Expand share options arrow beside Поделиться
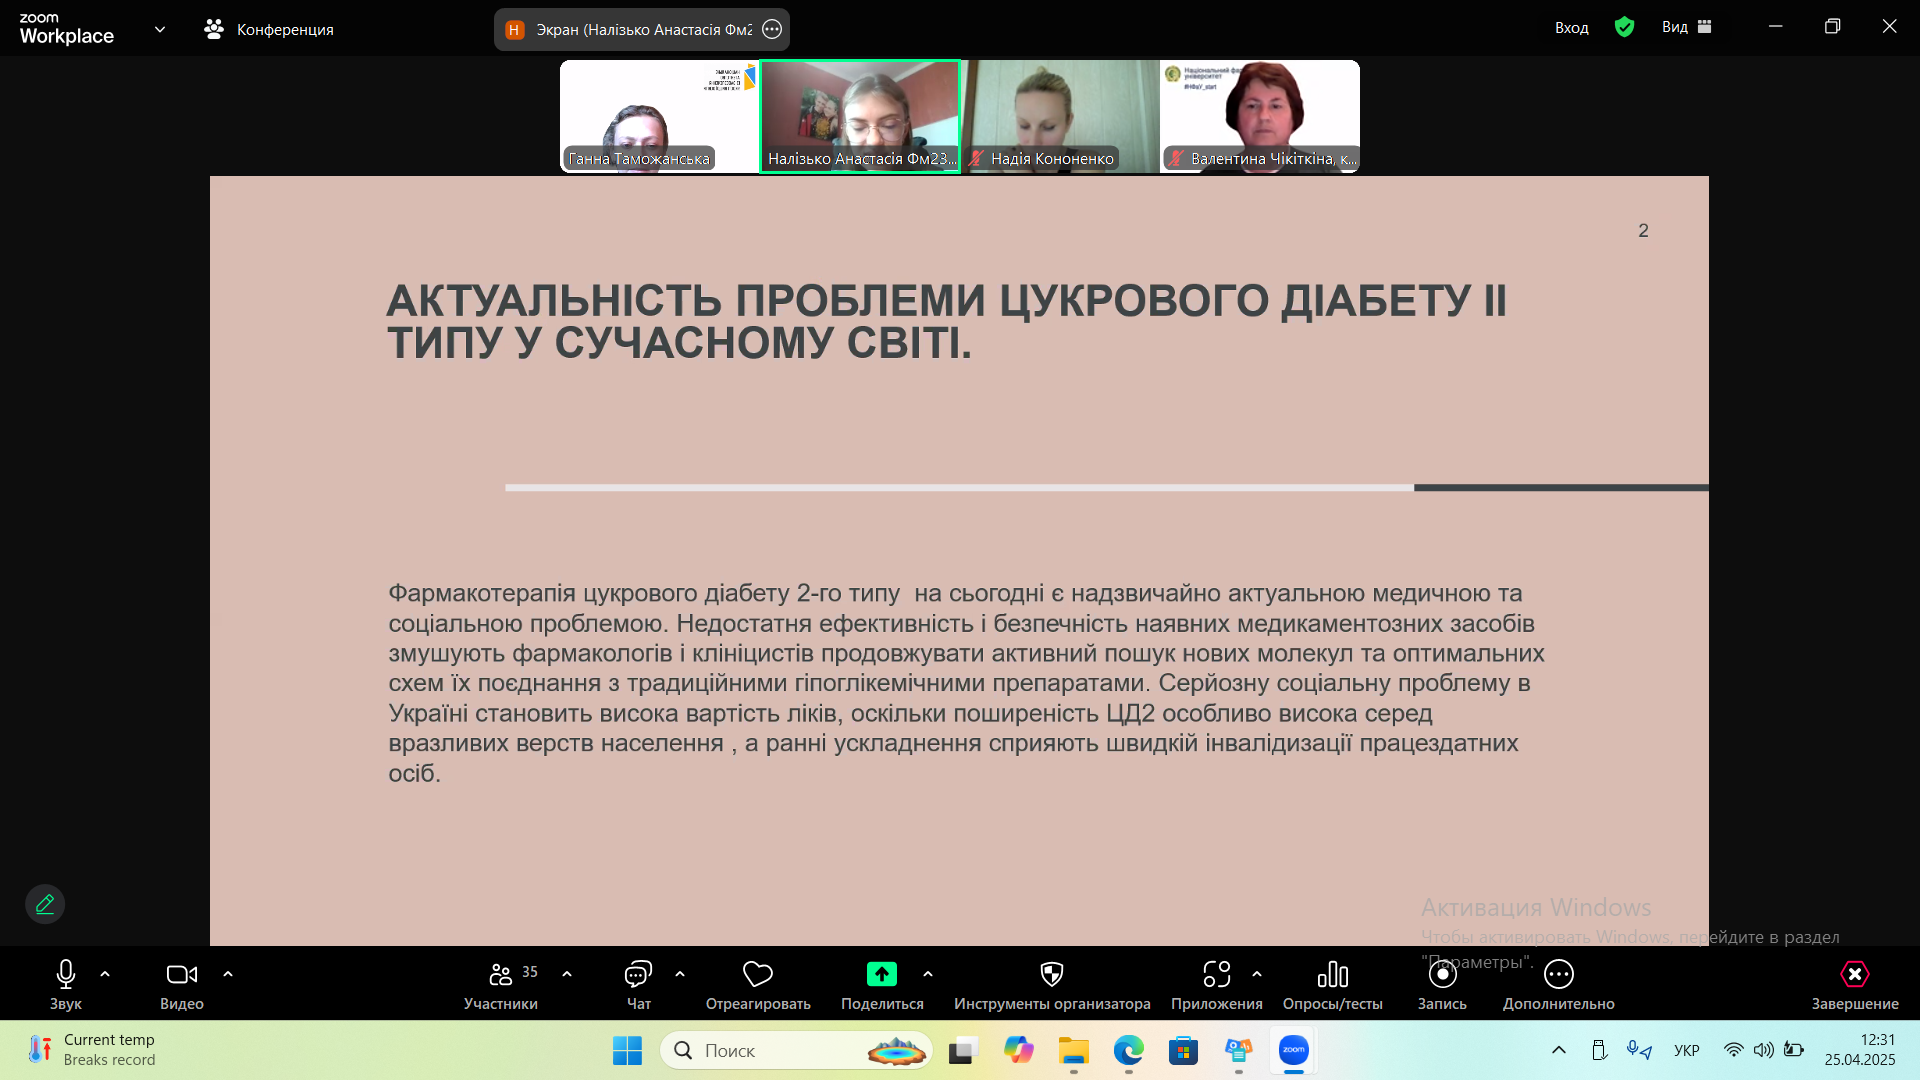The image size is (1920, 1080). point(928,974)
